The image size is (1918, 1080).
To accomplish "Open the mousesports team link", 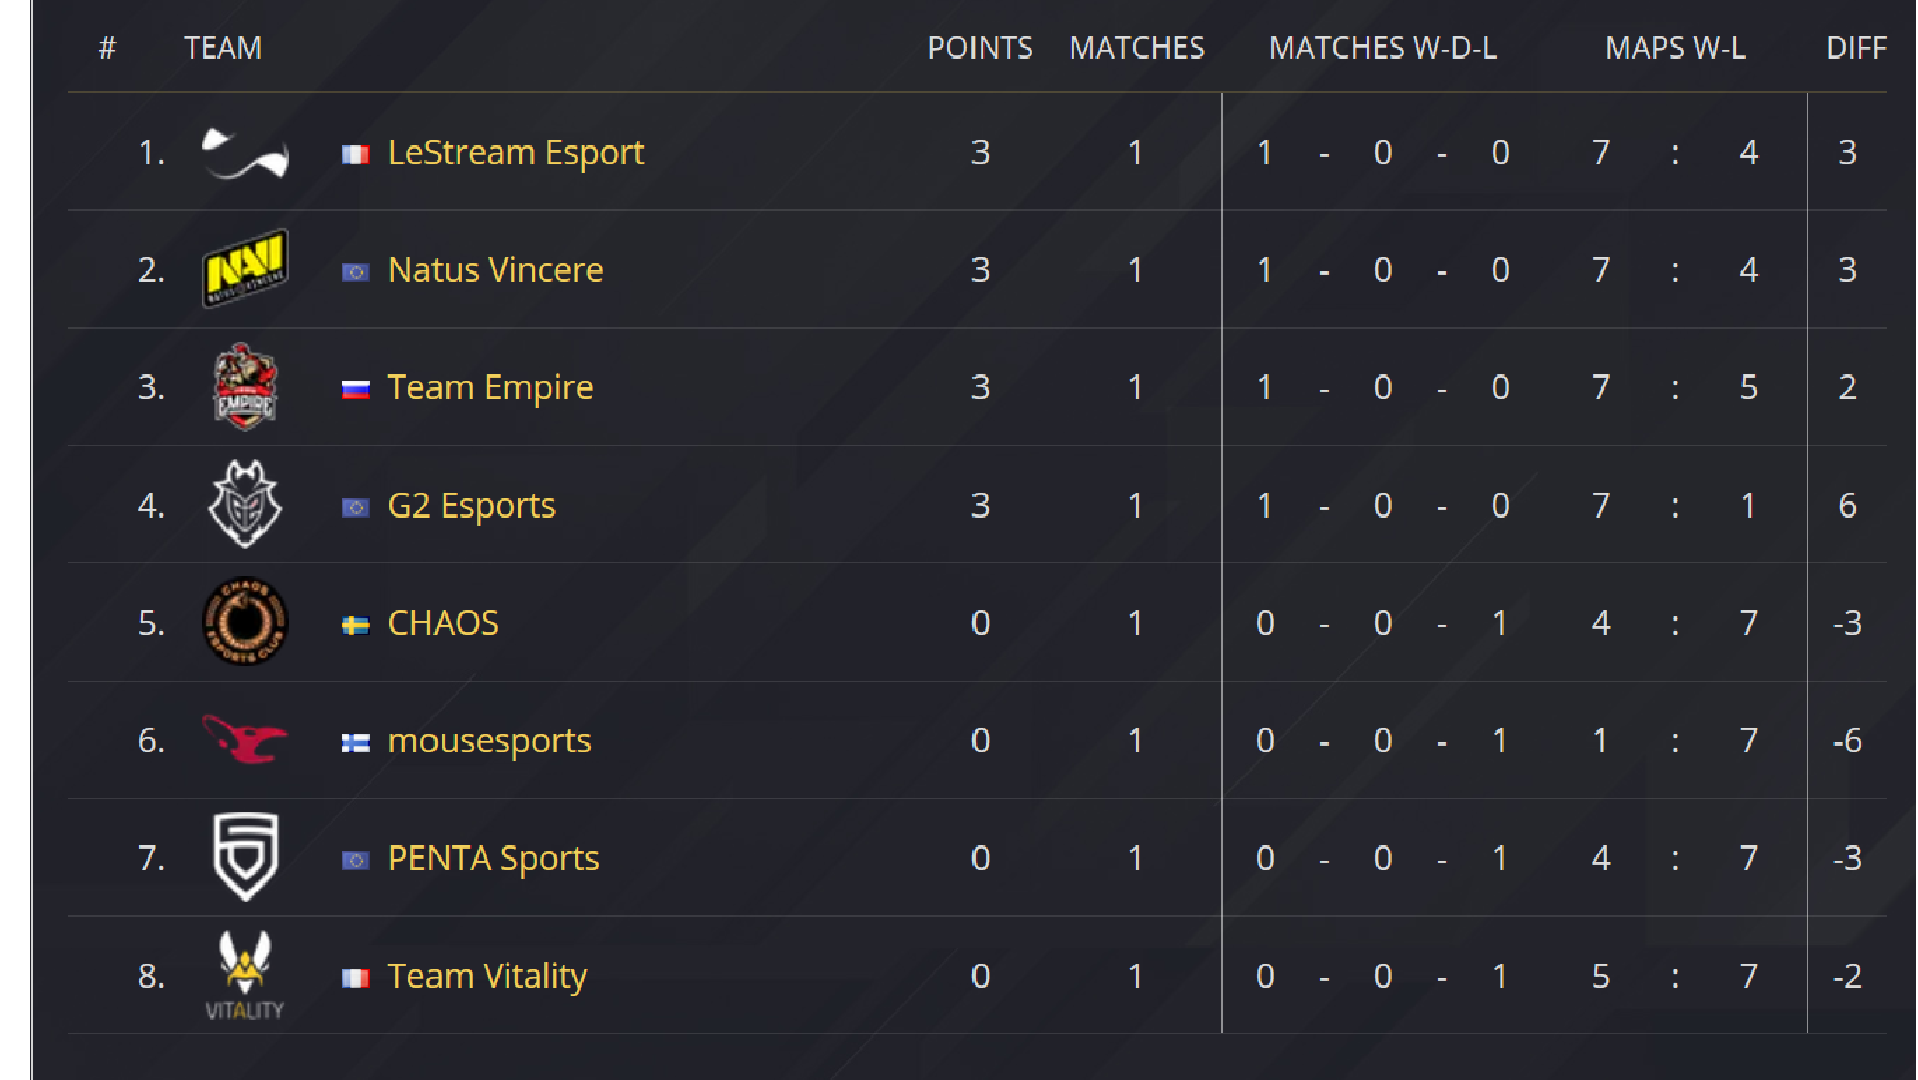I will [489, 741].
